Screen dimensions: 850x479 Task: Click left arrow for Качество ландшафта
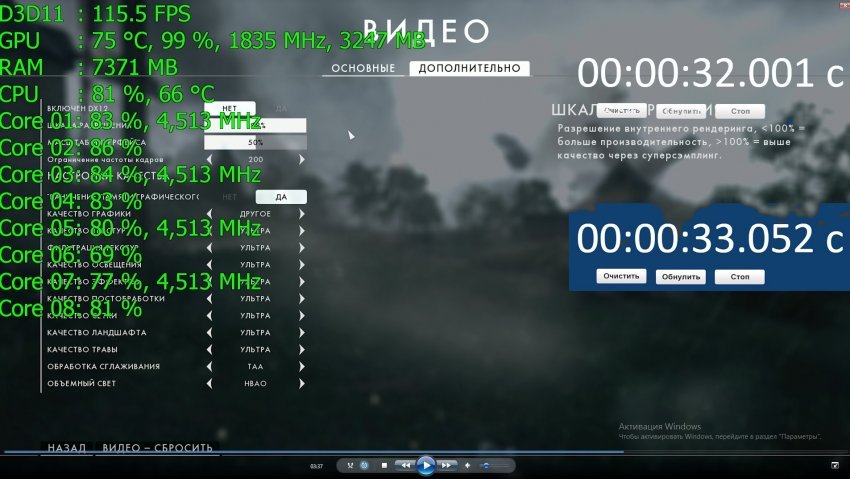tap(210, 333)
